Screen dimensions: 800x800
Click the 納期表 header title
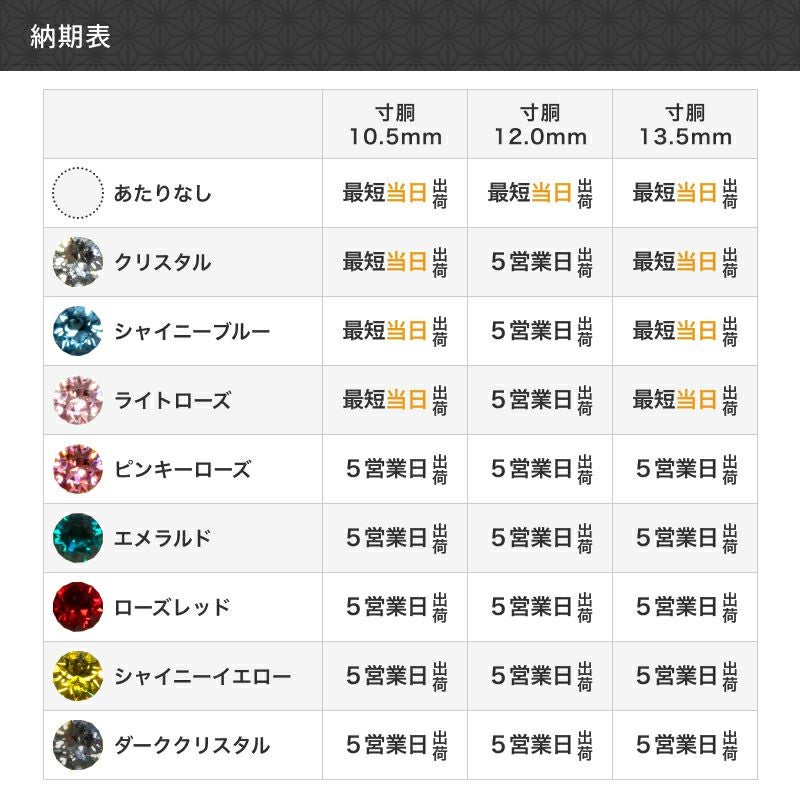click(x=71, y=35)
